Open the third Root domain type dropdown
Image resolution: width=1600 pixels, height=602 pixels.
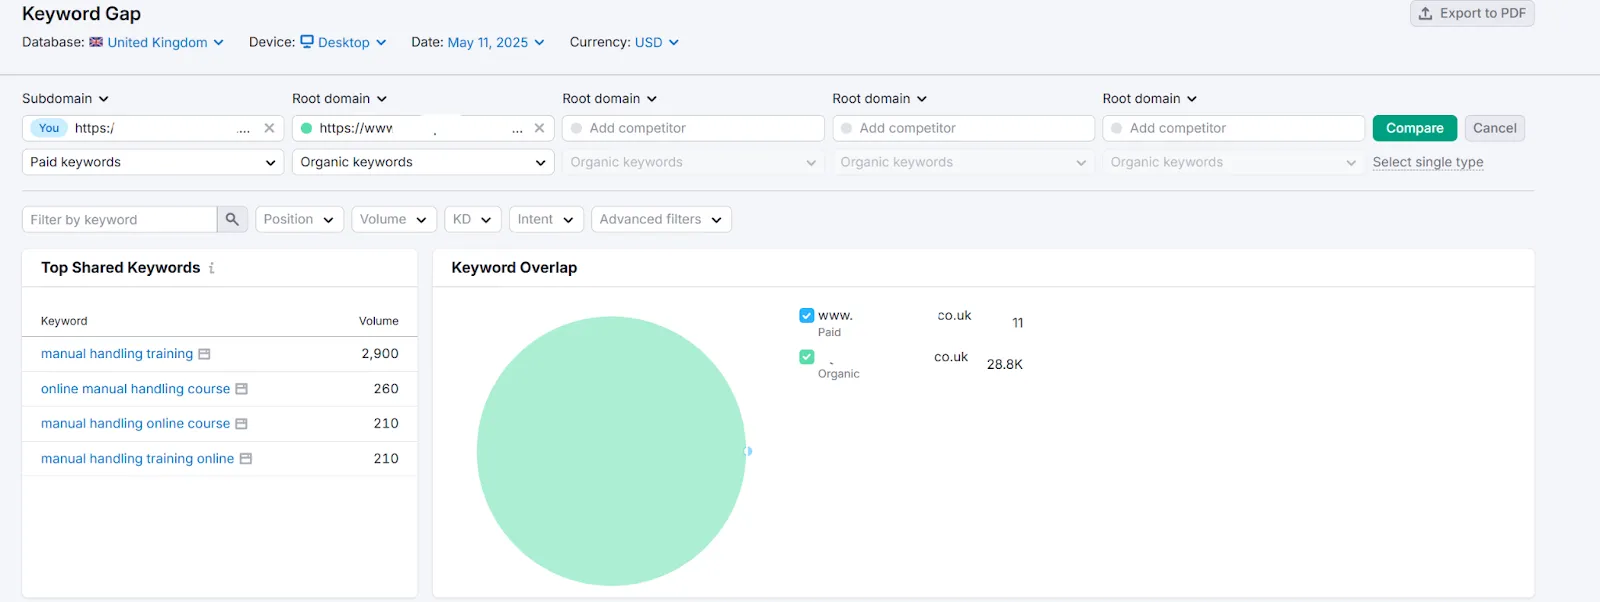609,98
